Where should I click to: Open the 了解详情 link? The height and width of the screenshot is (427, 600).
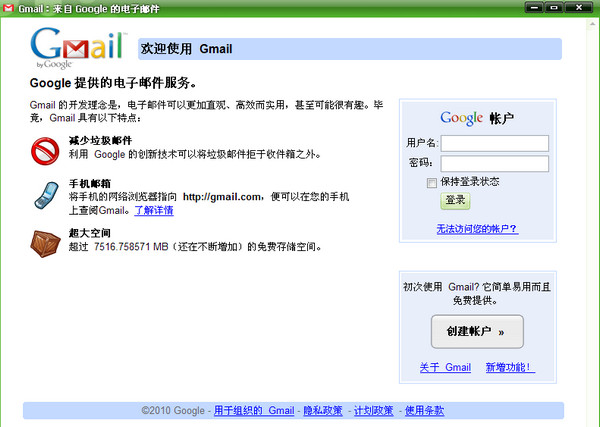pos(154,210)
